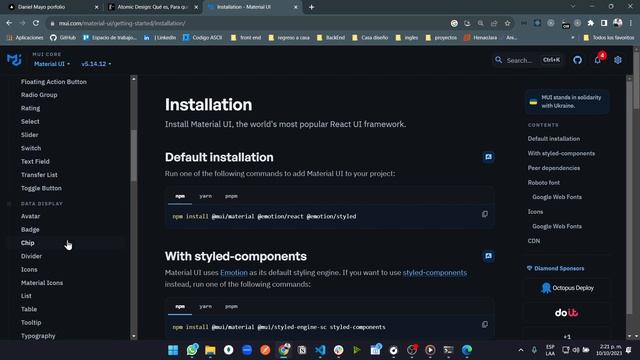The image size is (640, 360).
Task: Select the npm tab under With styled-components
Action: click(180, 307)
